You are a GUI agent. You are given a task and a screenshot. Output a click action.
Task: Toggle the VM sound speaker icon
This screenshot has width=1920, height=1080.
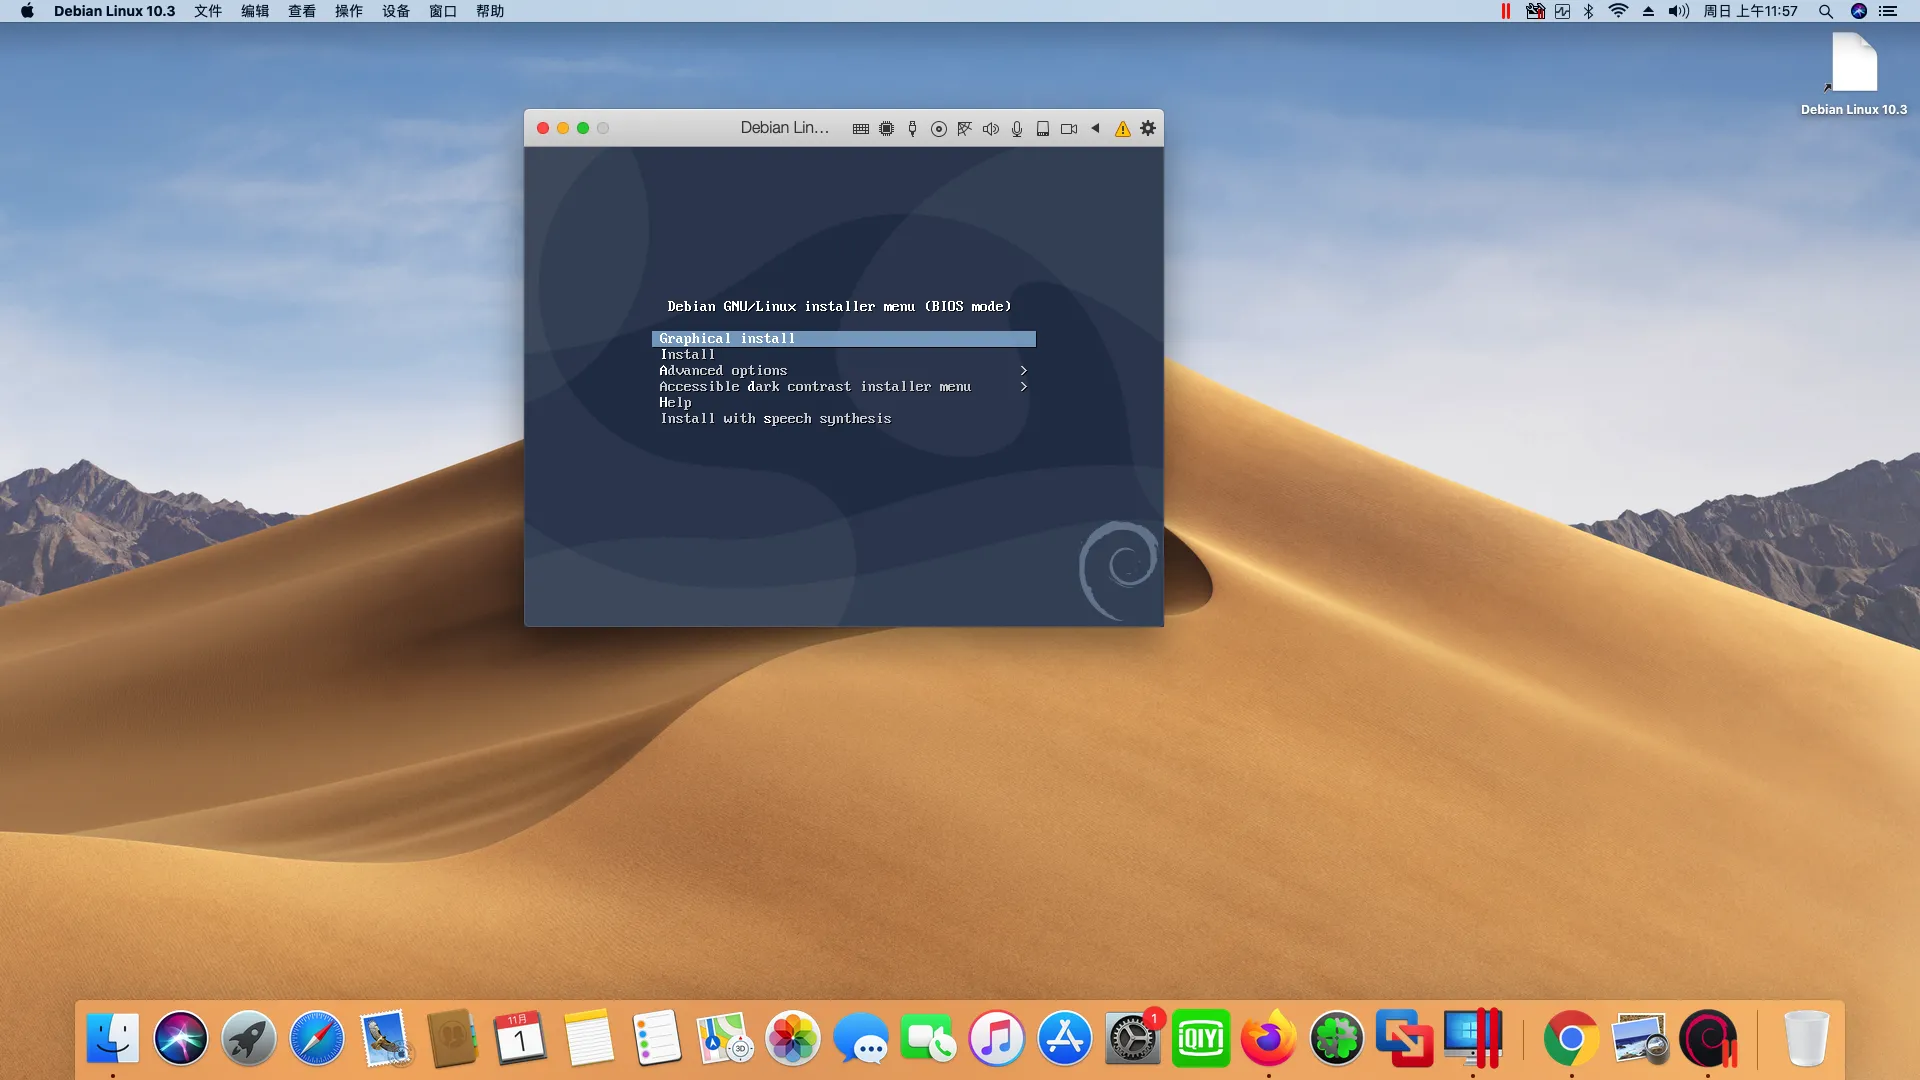pos(990,129)
